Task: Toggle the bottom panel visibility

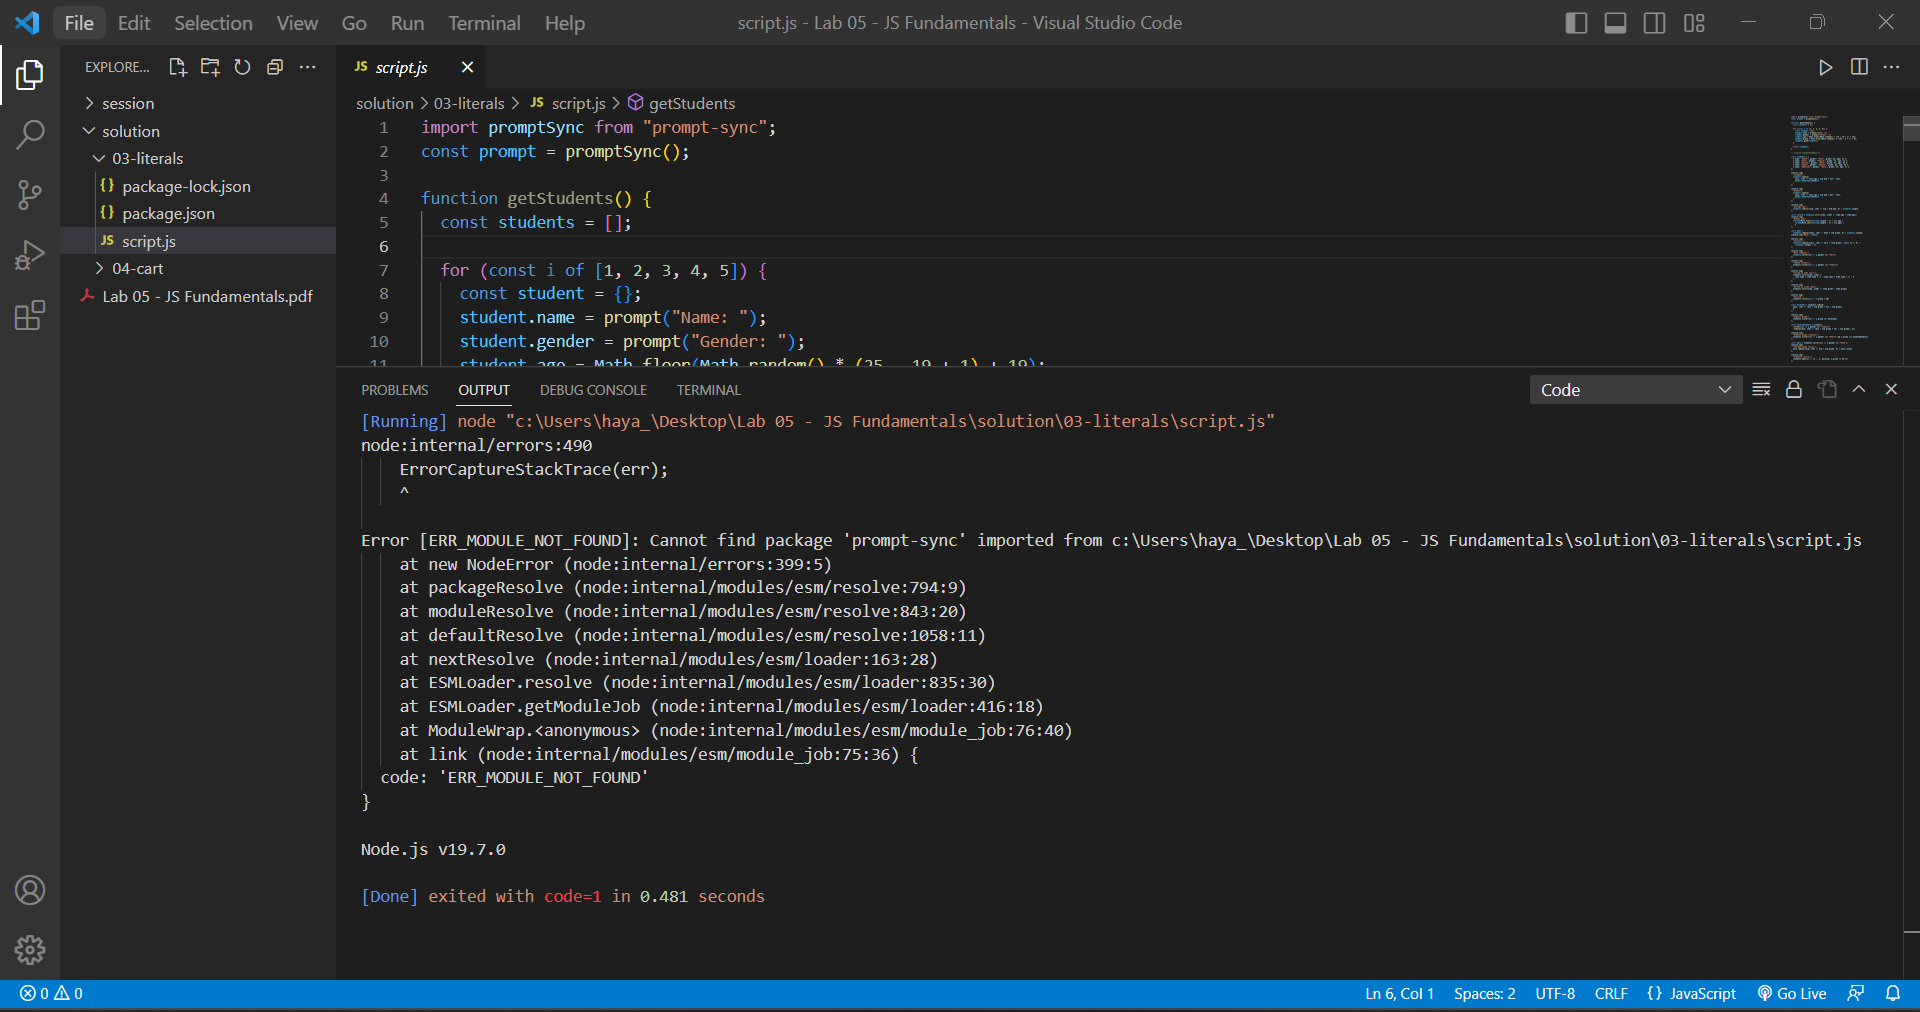Action: [x=1615, y=23]
